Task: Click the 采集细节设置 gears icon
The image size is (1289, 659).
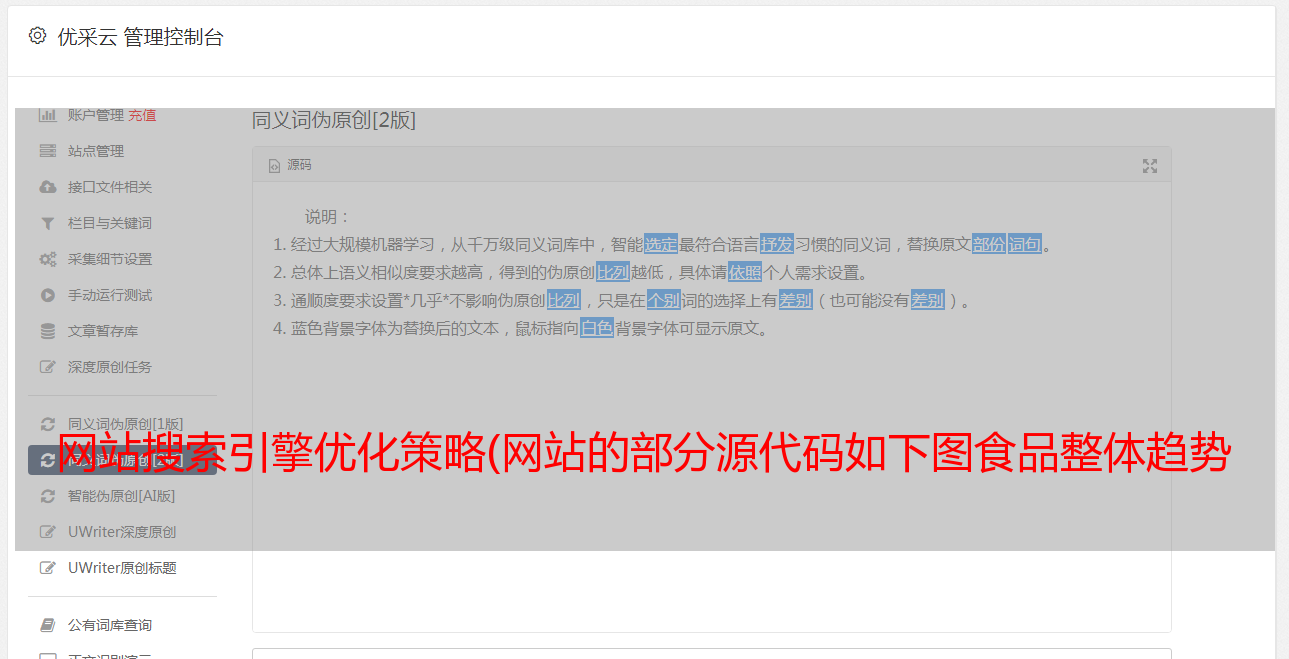Action: point(48,259)
